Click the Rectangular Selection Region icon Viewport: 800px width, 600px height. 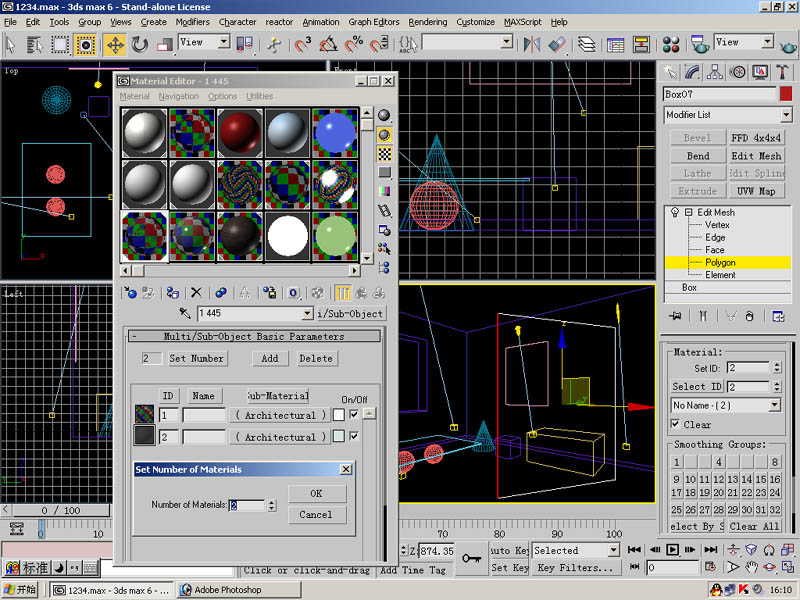pos(60,45)
